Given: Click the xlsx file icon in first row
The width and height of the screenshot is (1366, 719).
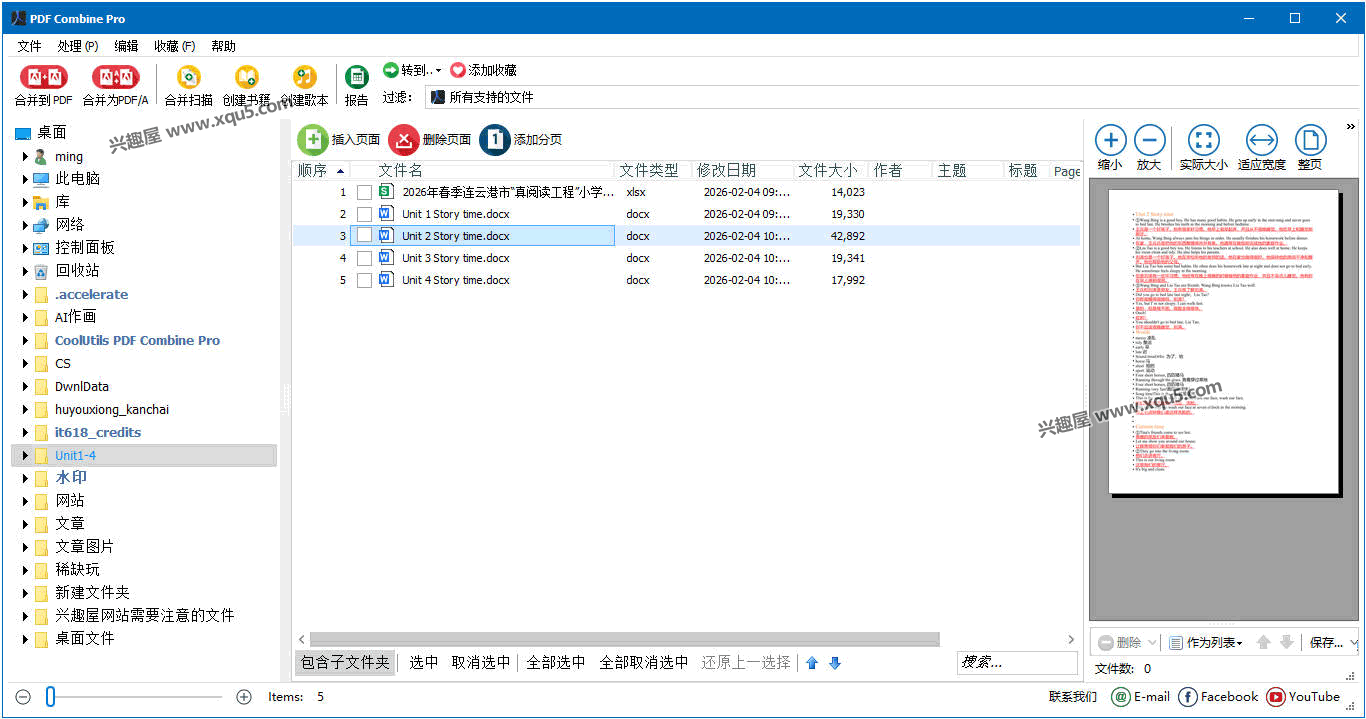Looking at the screenshot, I should (387, 192).
